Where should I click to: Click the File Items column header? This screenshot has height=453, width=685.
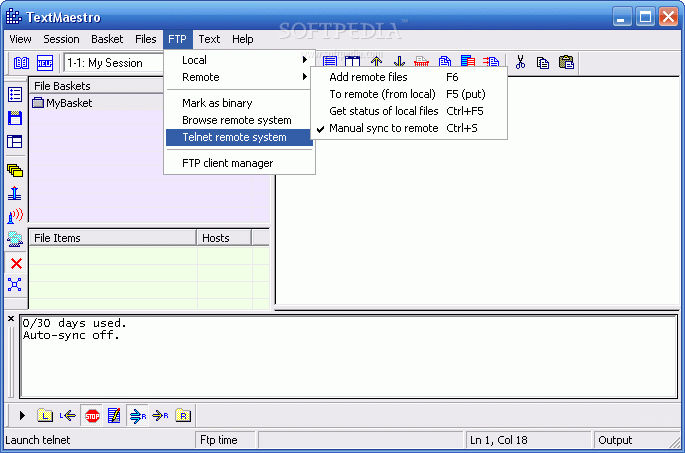pos(113,238)
